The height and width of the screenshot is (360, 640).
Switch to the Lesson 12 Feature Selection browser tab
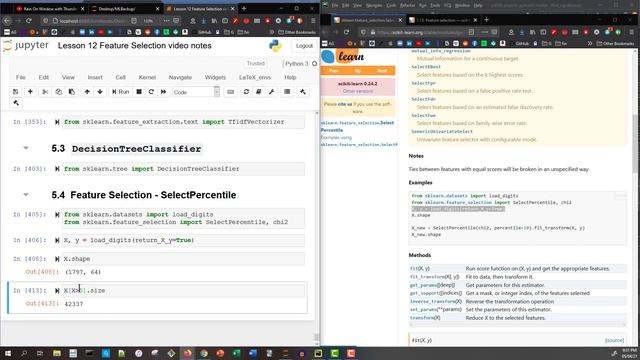(201, 9)
